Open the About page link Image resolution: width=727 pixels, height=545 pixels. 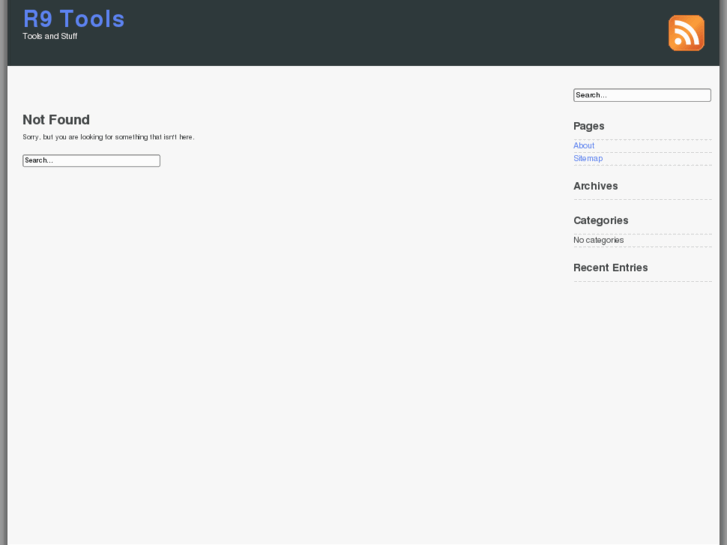tap(584, 146)
